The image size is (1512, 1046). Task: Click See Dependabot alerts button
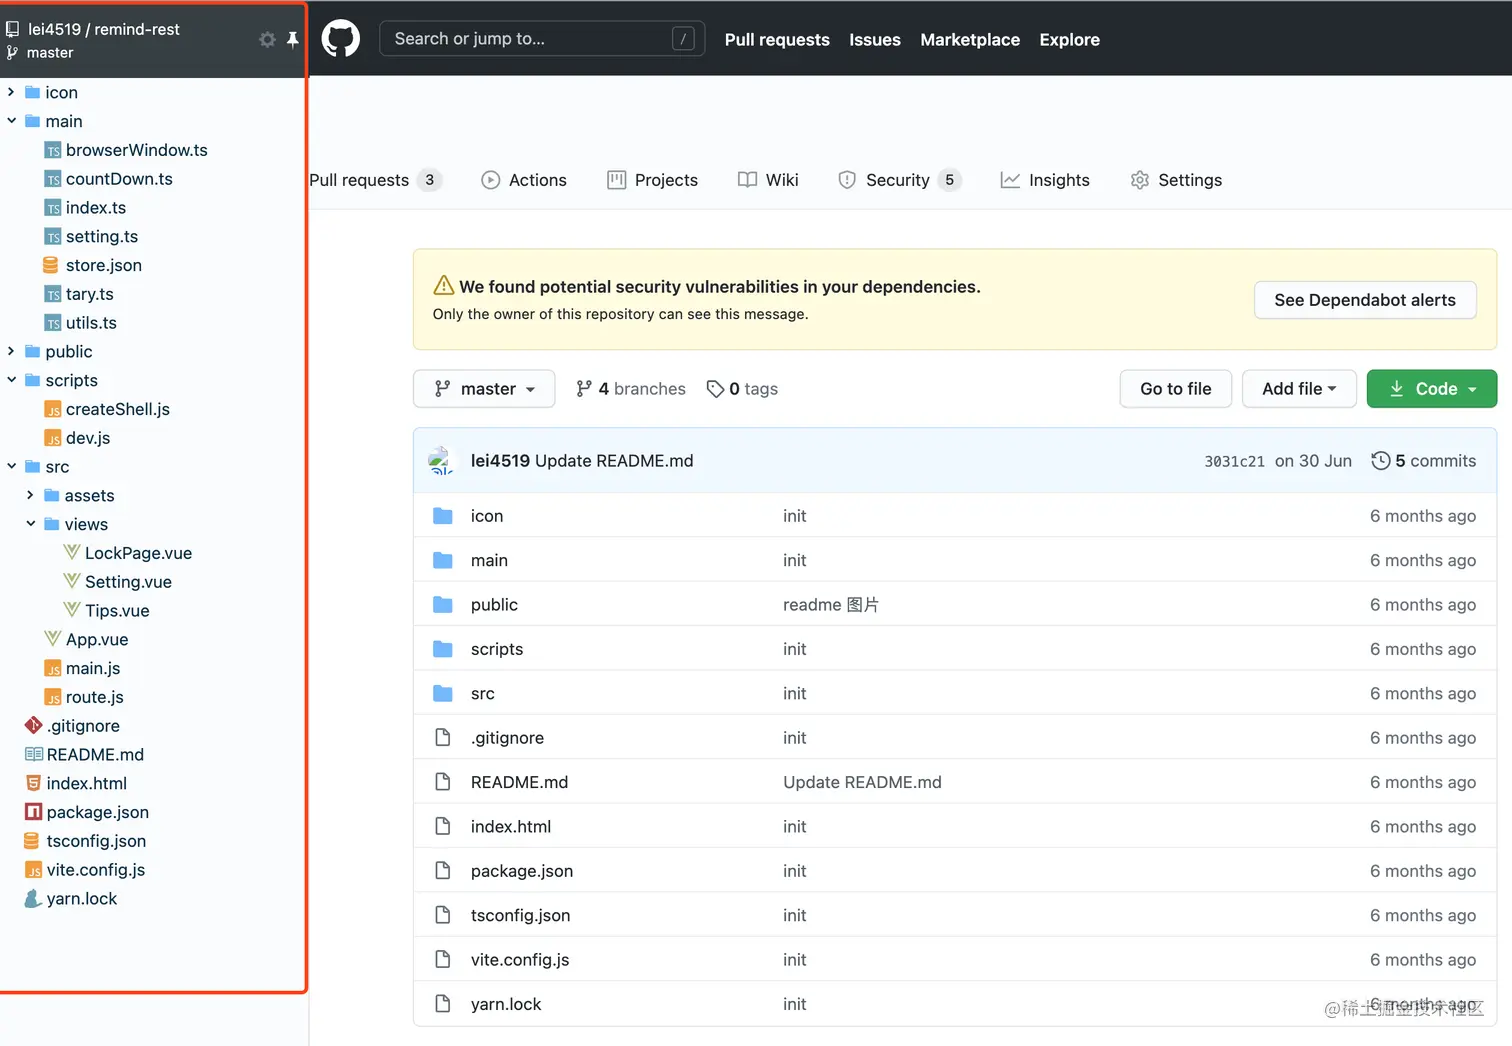click(1365, 300)
